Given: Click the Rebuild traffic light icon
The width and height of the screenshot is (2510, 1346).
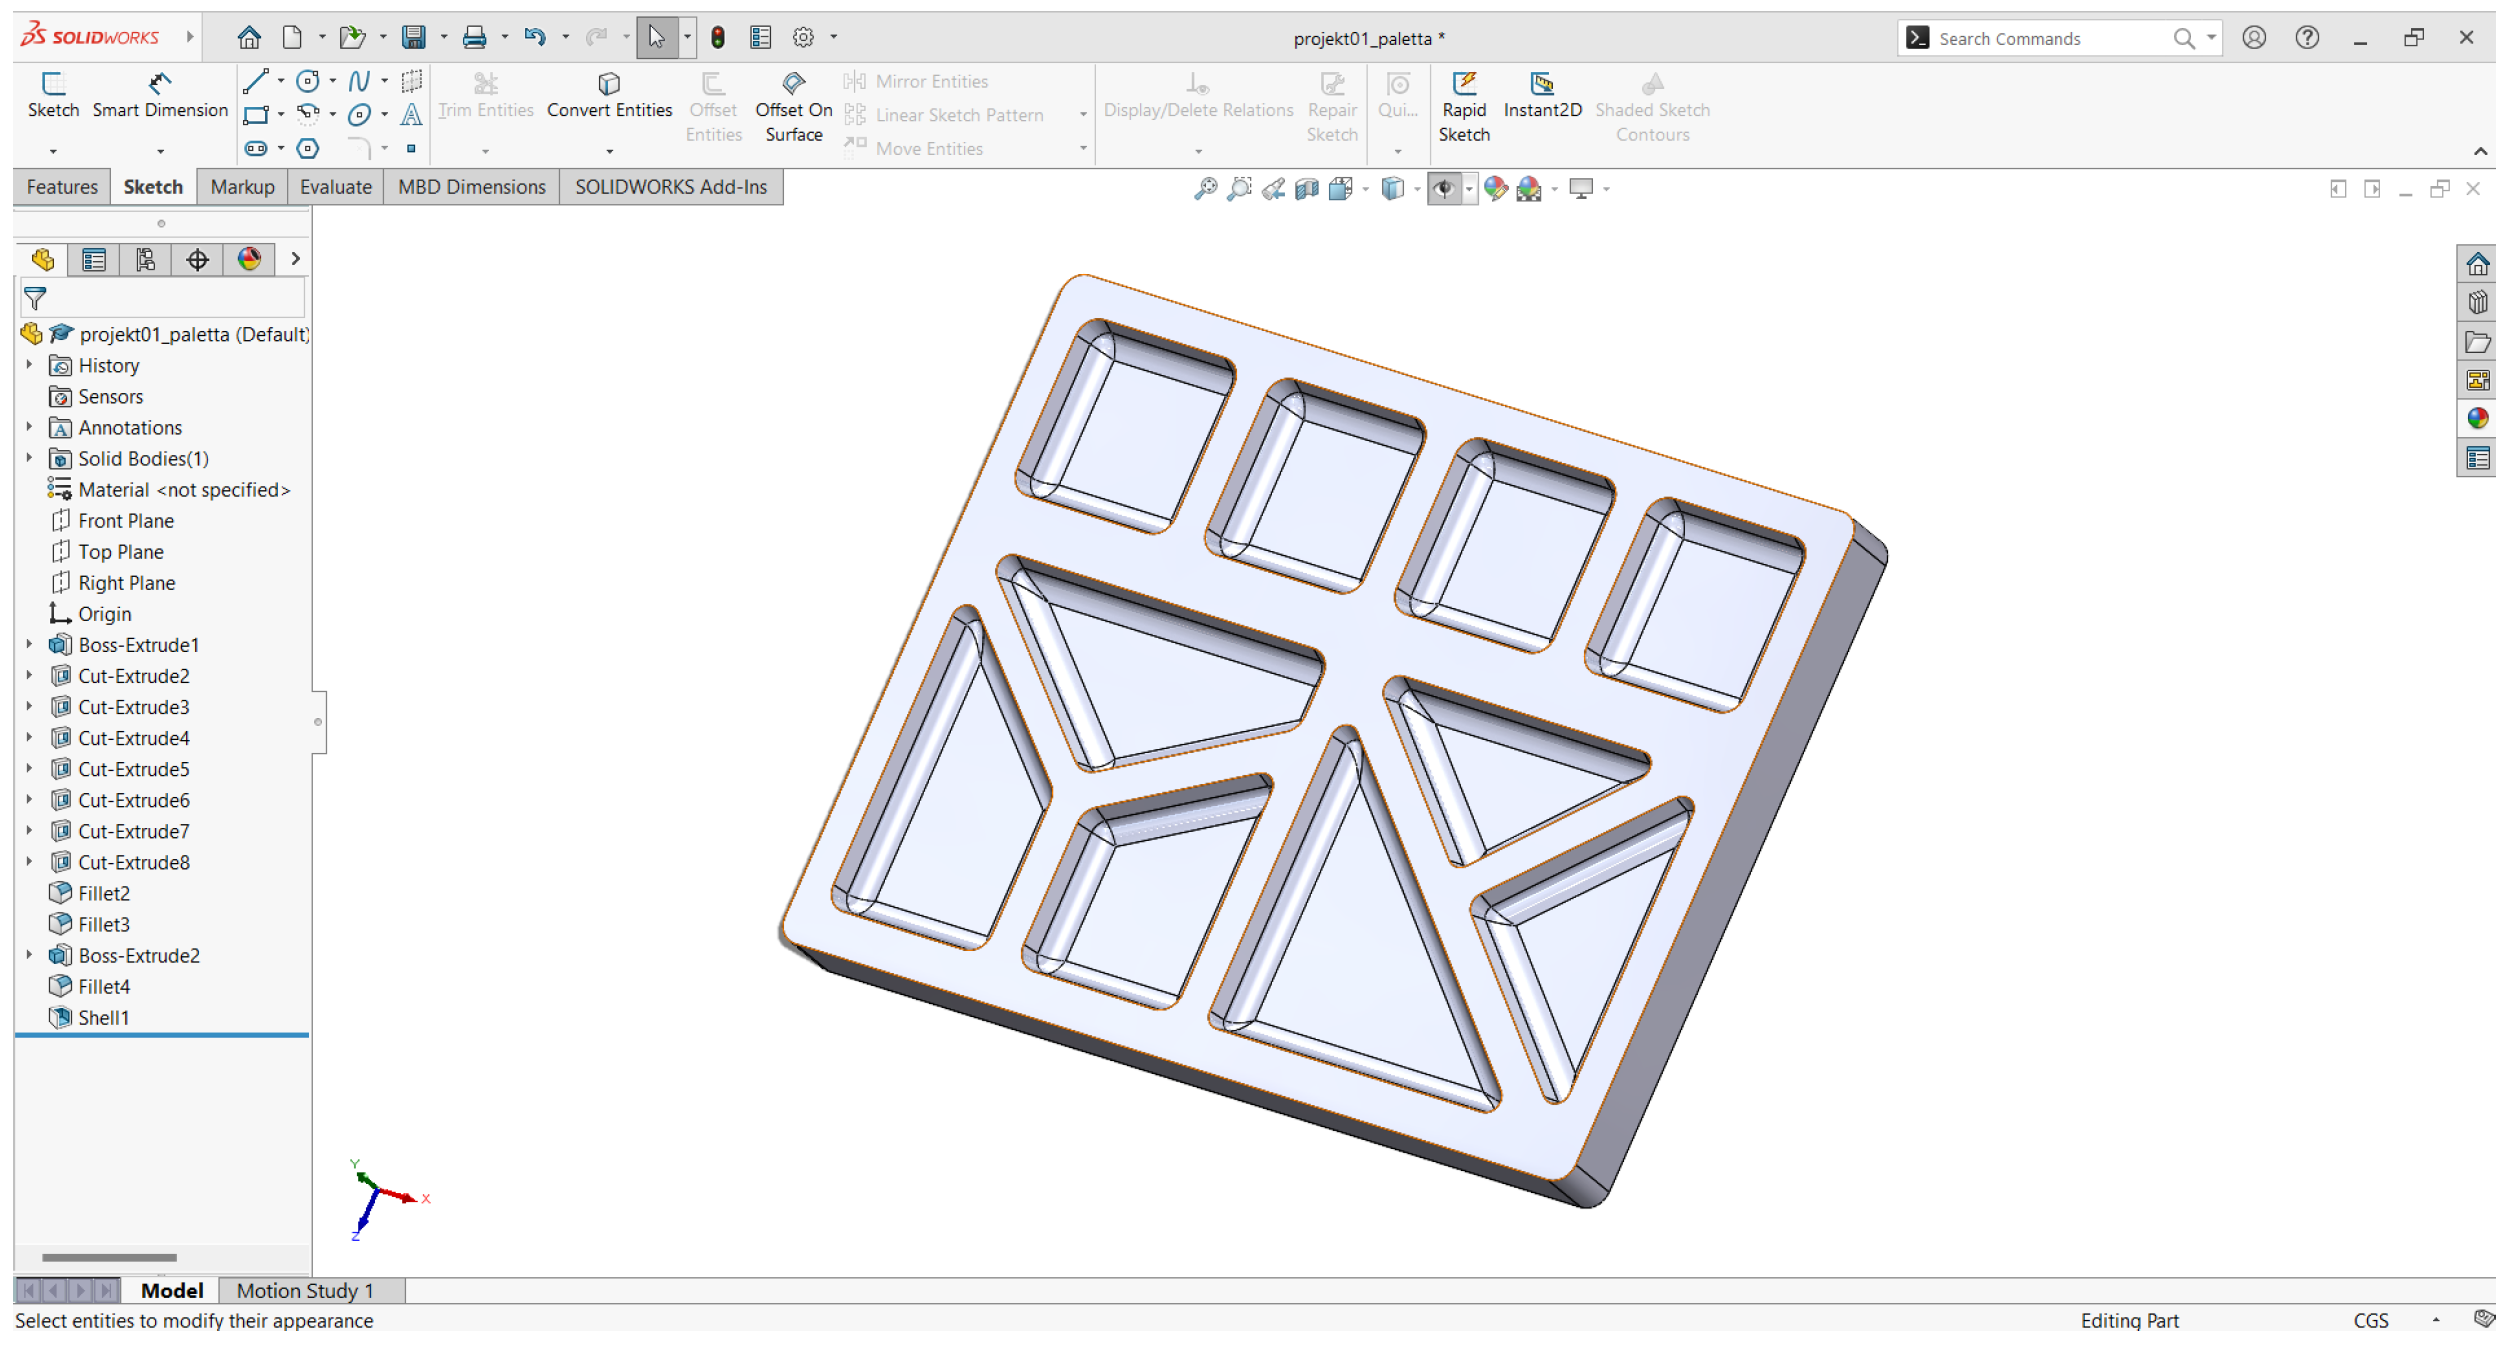Looking at the screenshot, I should [718, 38].
